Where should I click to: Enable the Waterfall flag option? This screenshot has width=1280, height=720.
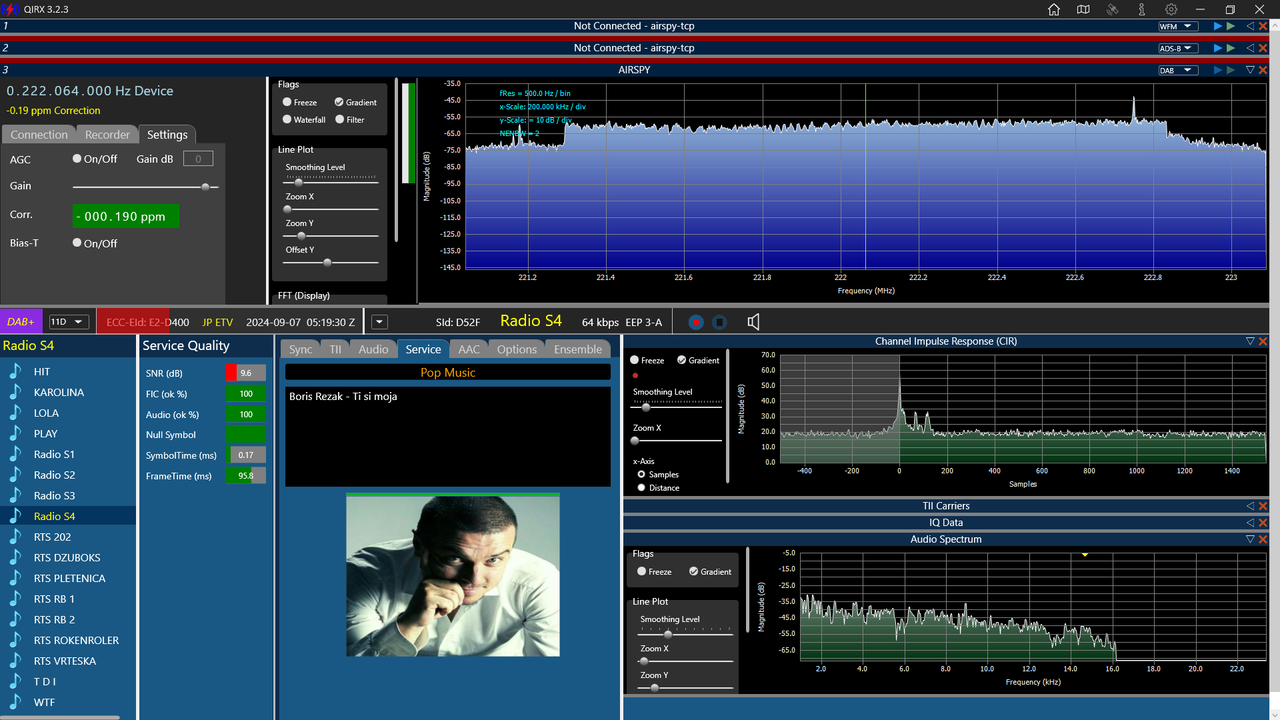click(287, 120)
